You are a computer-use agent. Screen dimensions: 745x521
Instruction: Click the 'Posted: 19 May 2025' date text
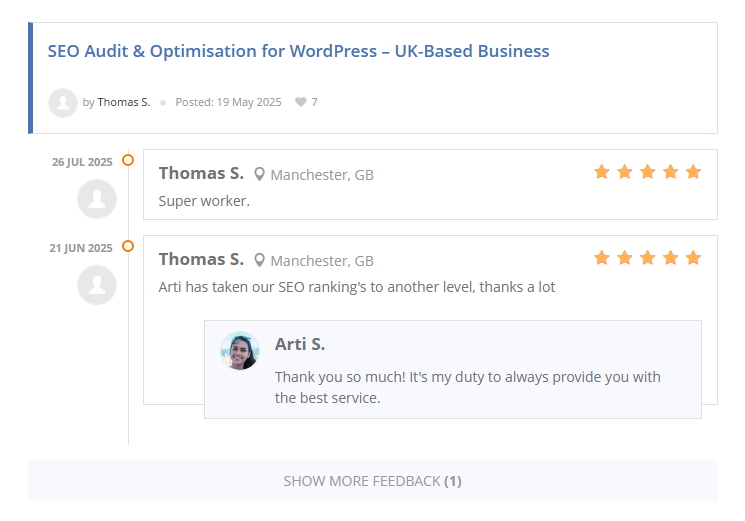228,102
